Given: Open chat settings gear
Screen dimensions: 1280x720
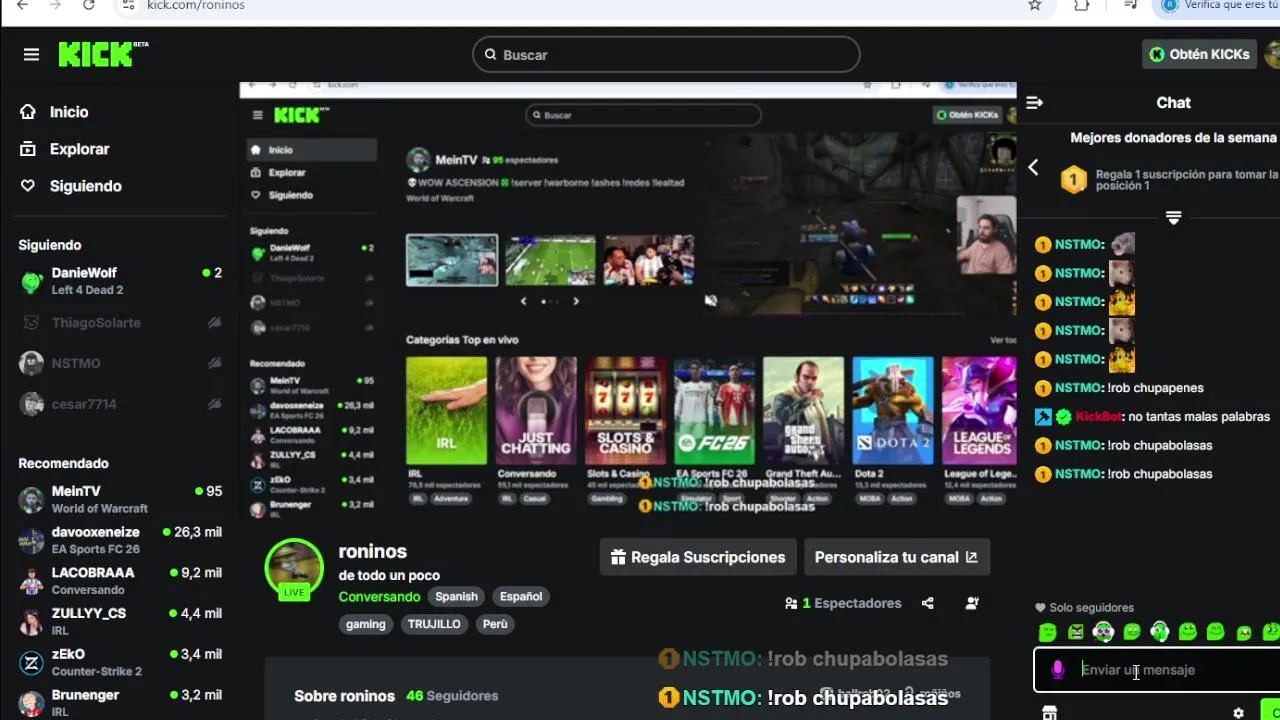Looking at the screenshot, I should 1238,713.
